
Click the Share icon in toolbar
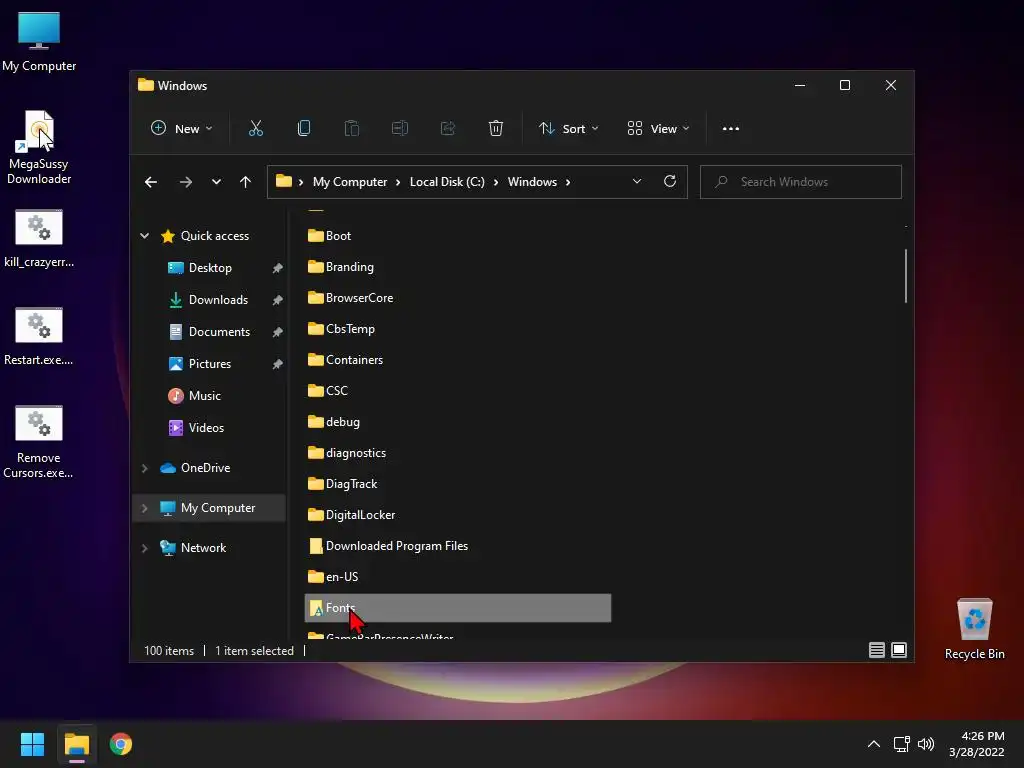click(448, 129)
